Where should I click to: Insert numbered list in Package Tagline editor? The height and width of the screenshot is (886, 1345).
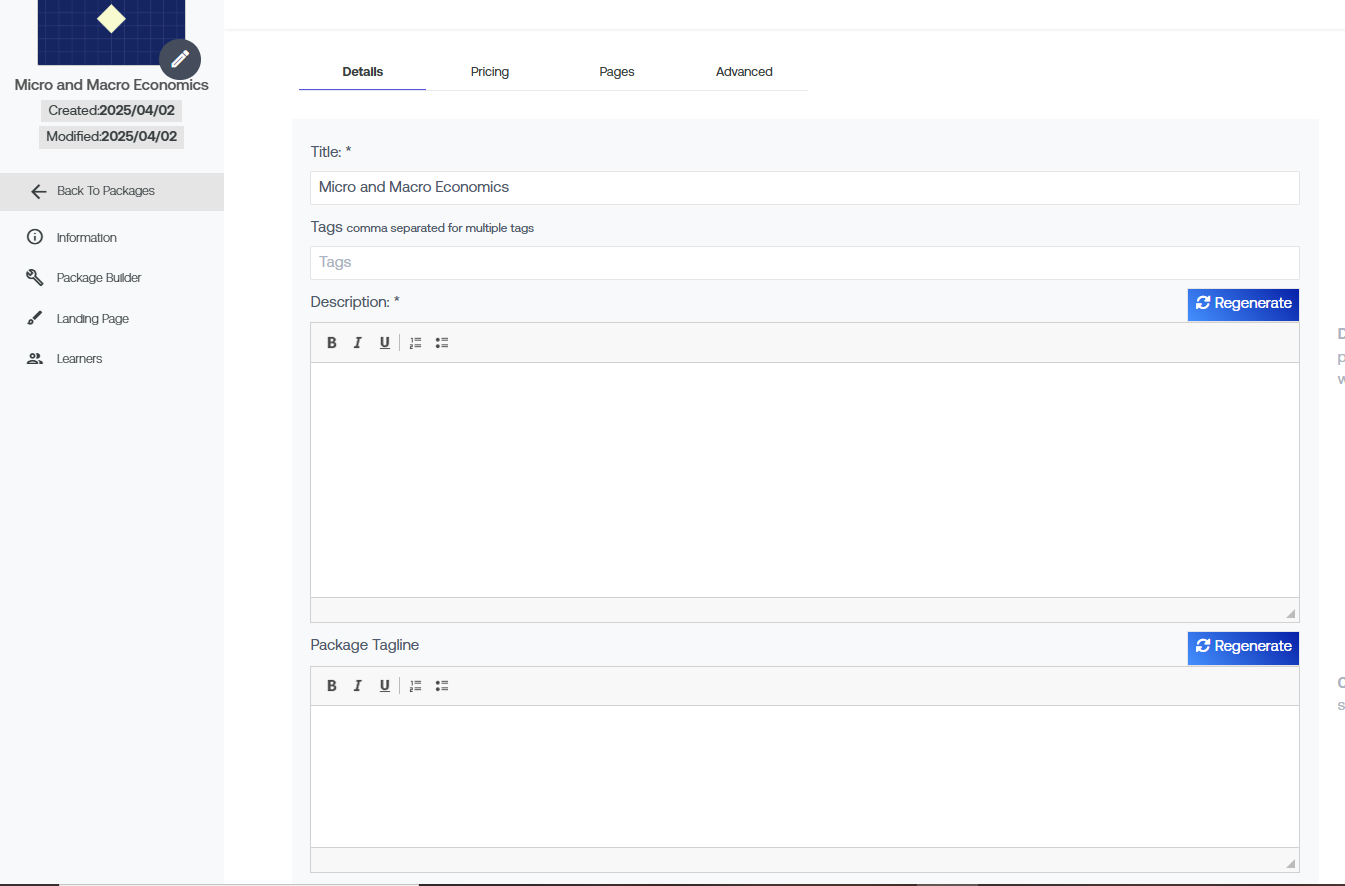tap(415, 686)
